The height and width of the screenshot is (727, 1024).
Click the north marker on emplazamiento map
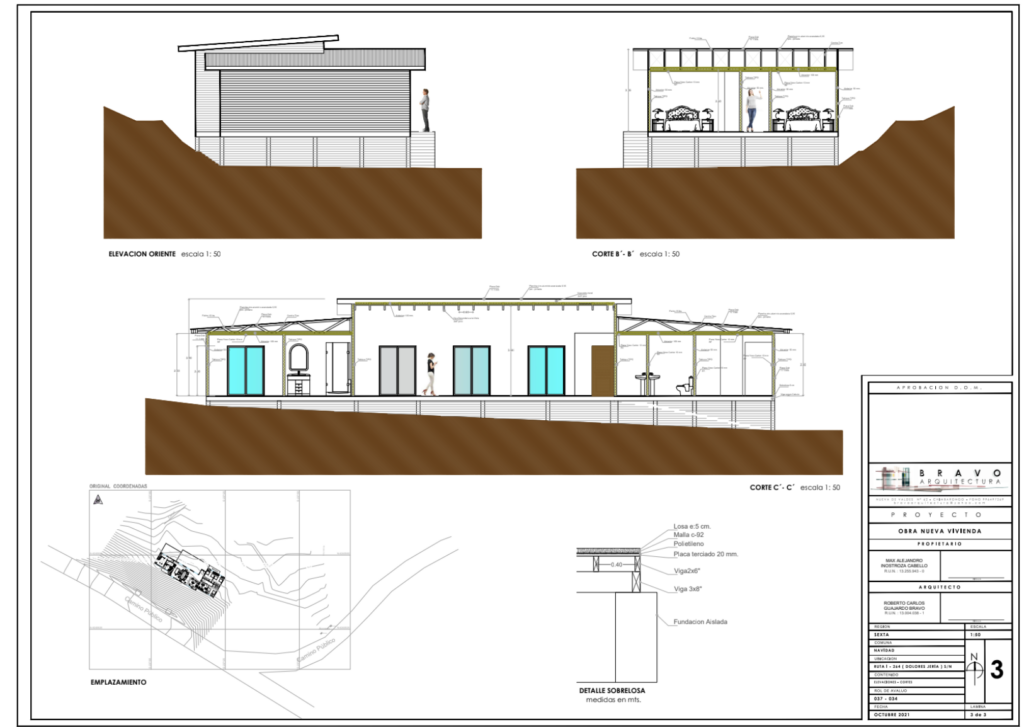(98, 500)
